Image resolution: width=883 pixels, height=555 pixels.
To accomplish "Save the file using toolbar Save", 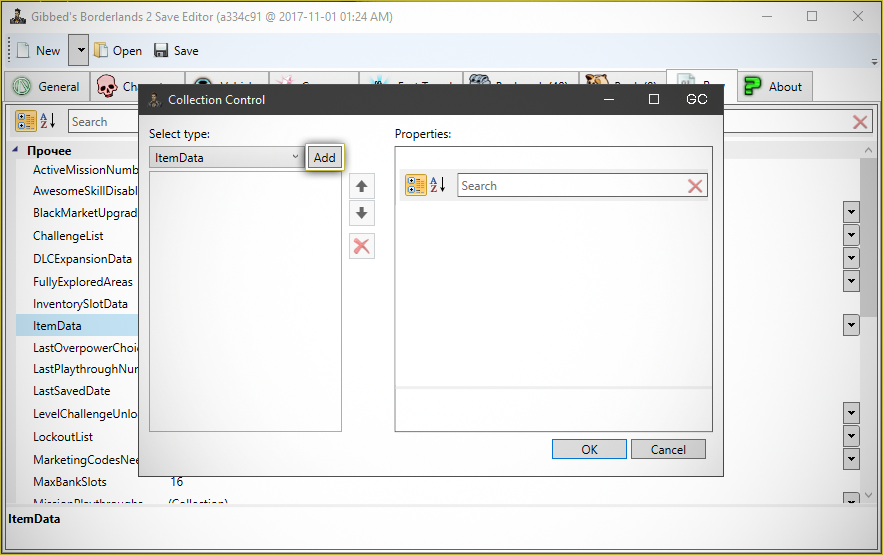I will pyautogui.click(x=176, y=51).
